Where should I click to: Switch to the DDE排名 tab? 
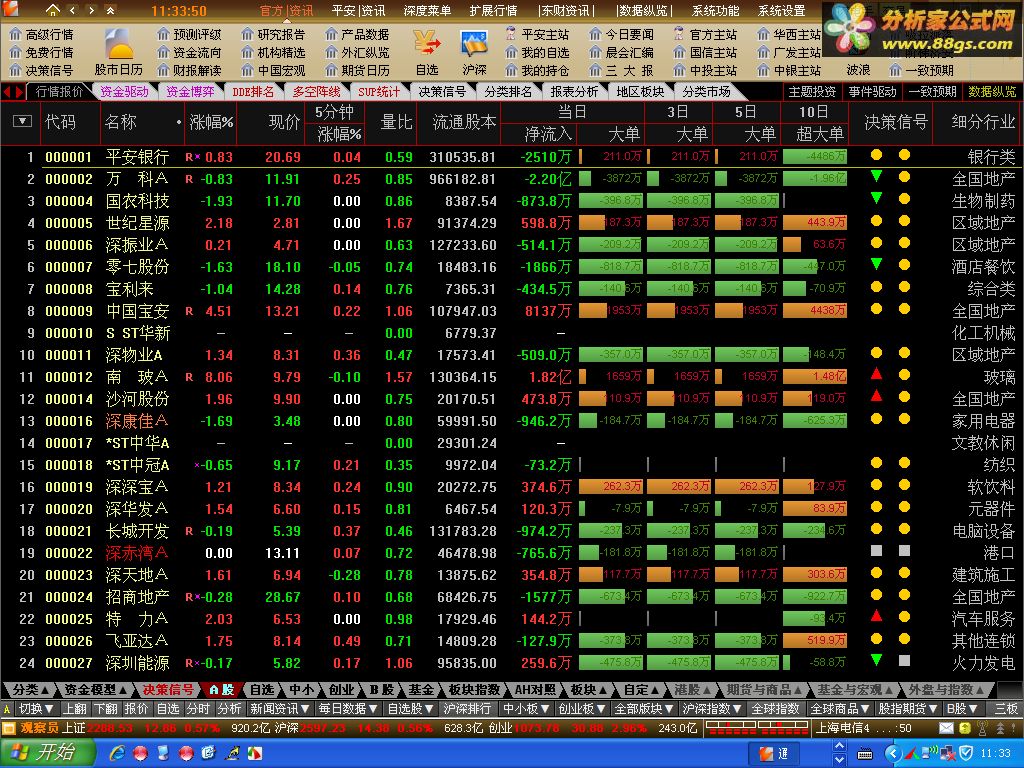coord(253,92)
